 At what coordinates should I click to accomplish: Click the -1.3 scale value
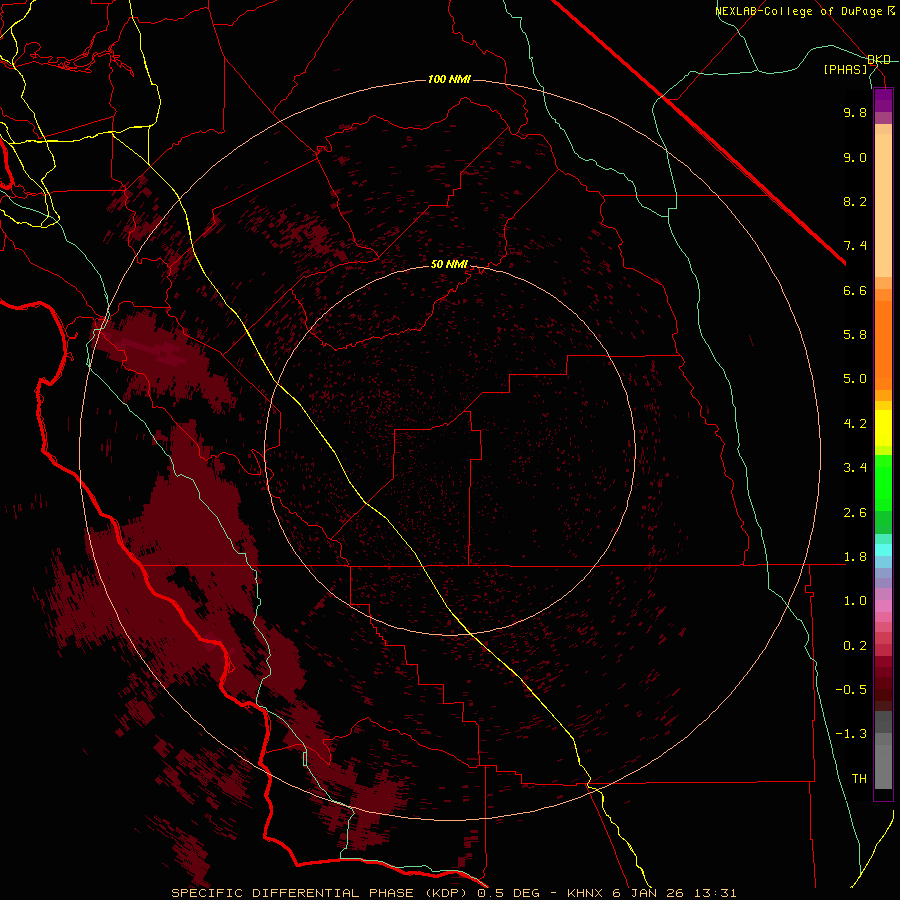[851, 734]
